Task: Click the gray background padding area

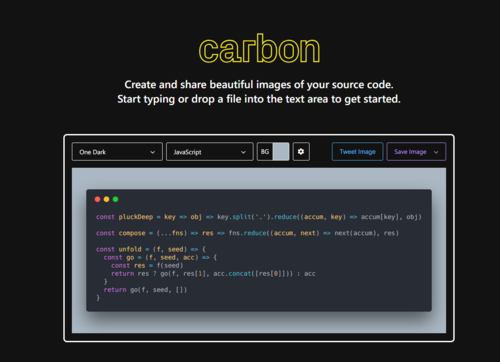Action: click(259, 178)
